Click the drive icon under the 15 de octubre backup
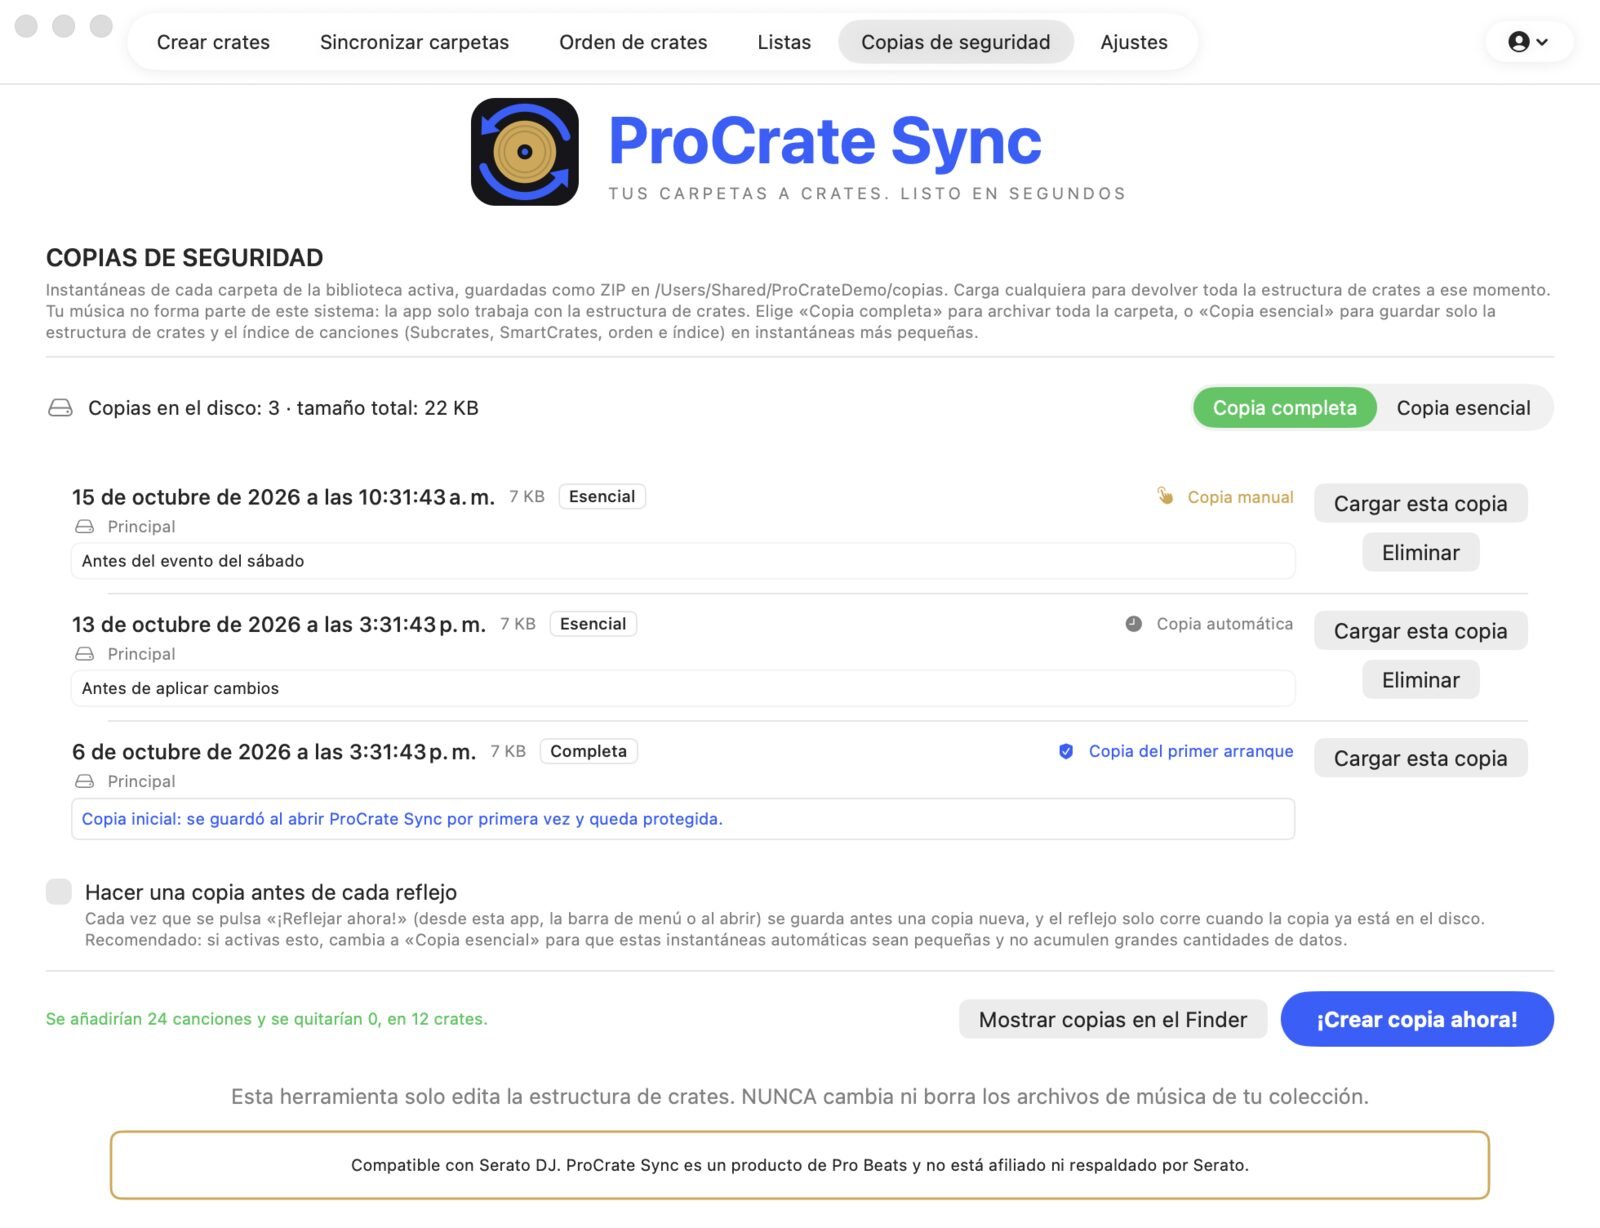The height and width of the screenshot is (1228, 1600). tap(85, 527)
